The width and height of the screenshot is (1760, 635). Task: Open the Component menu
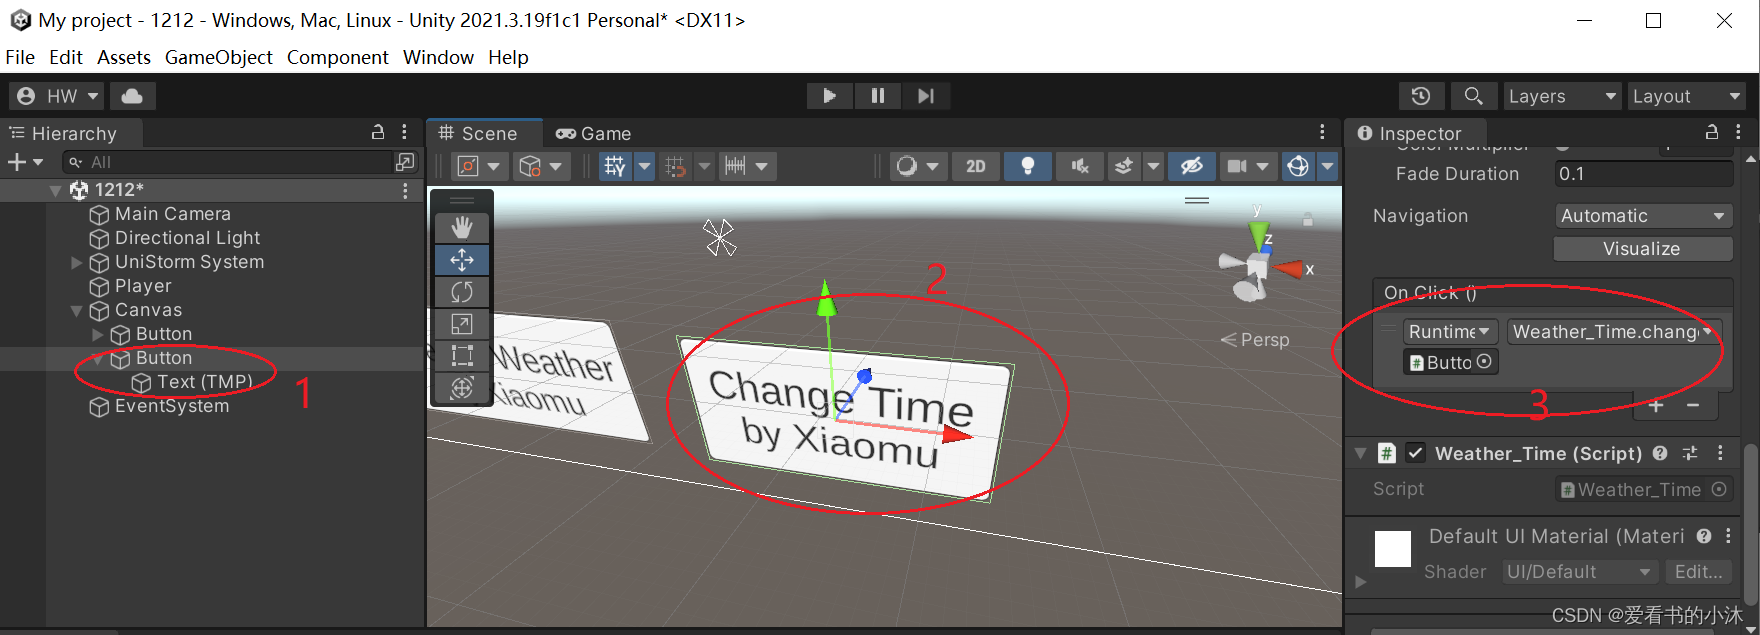click(337, 57)
